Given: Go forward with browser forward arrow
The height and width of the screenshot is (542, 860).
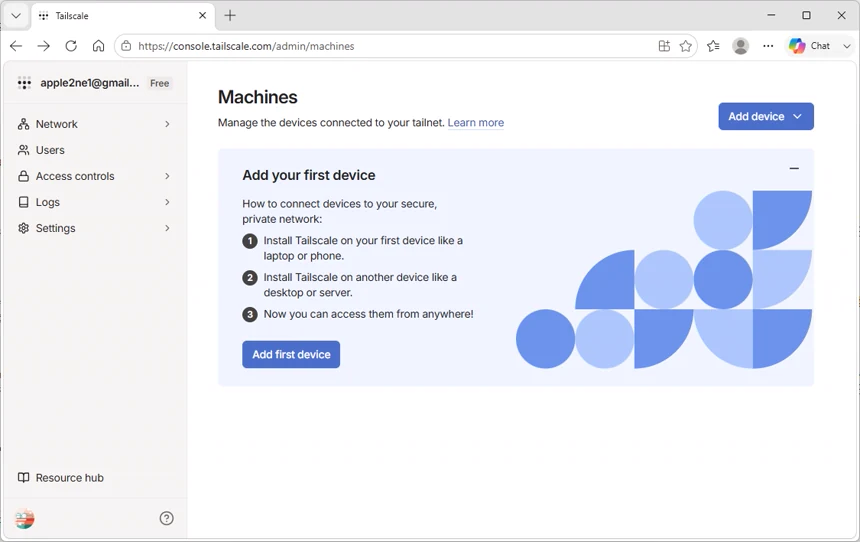Looking at the screenshot, I should pyautogui.click(x=43, y=46).
